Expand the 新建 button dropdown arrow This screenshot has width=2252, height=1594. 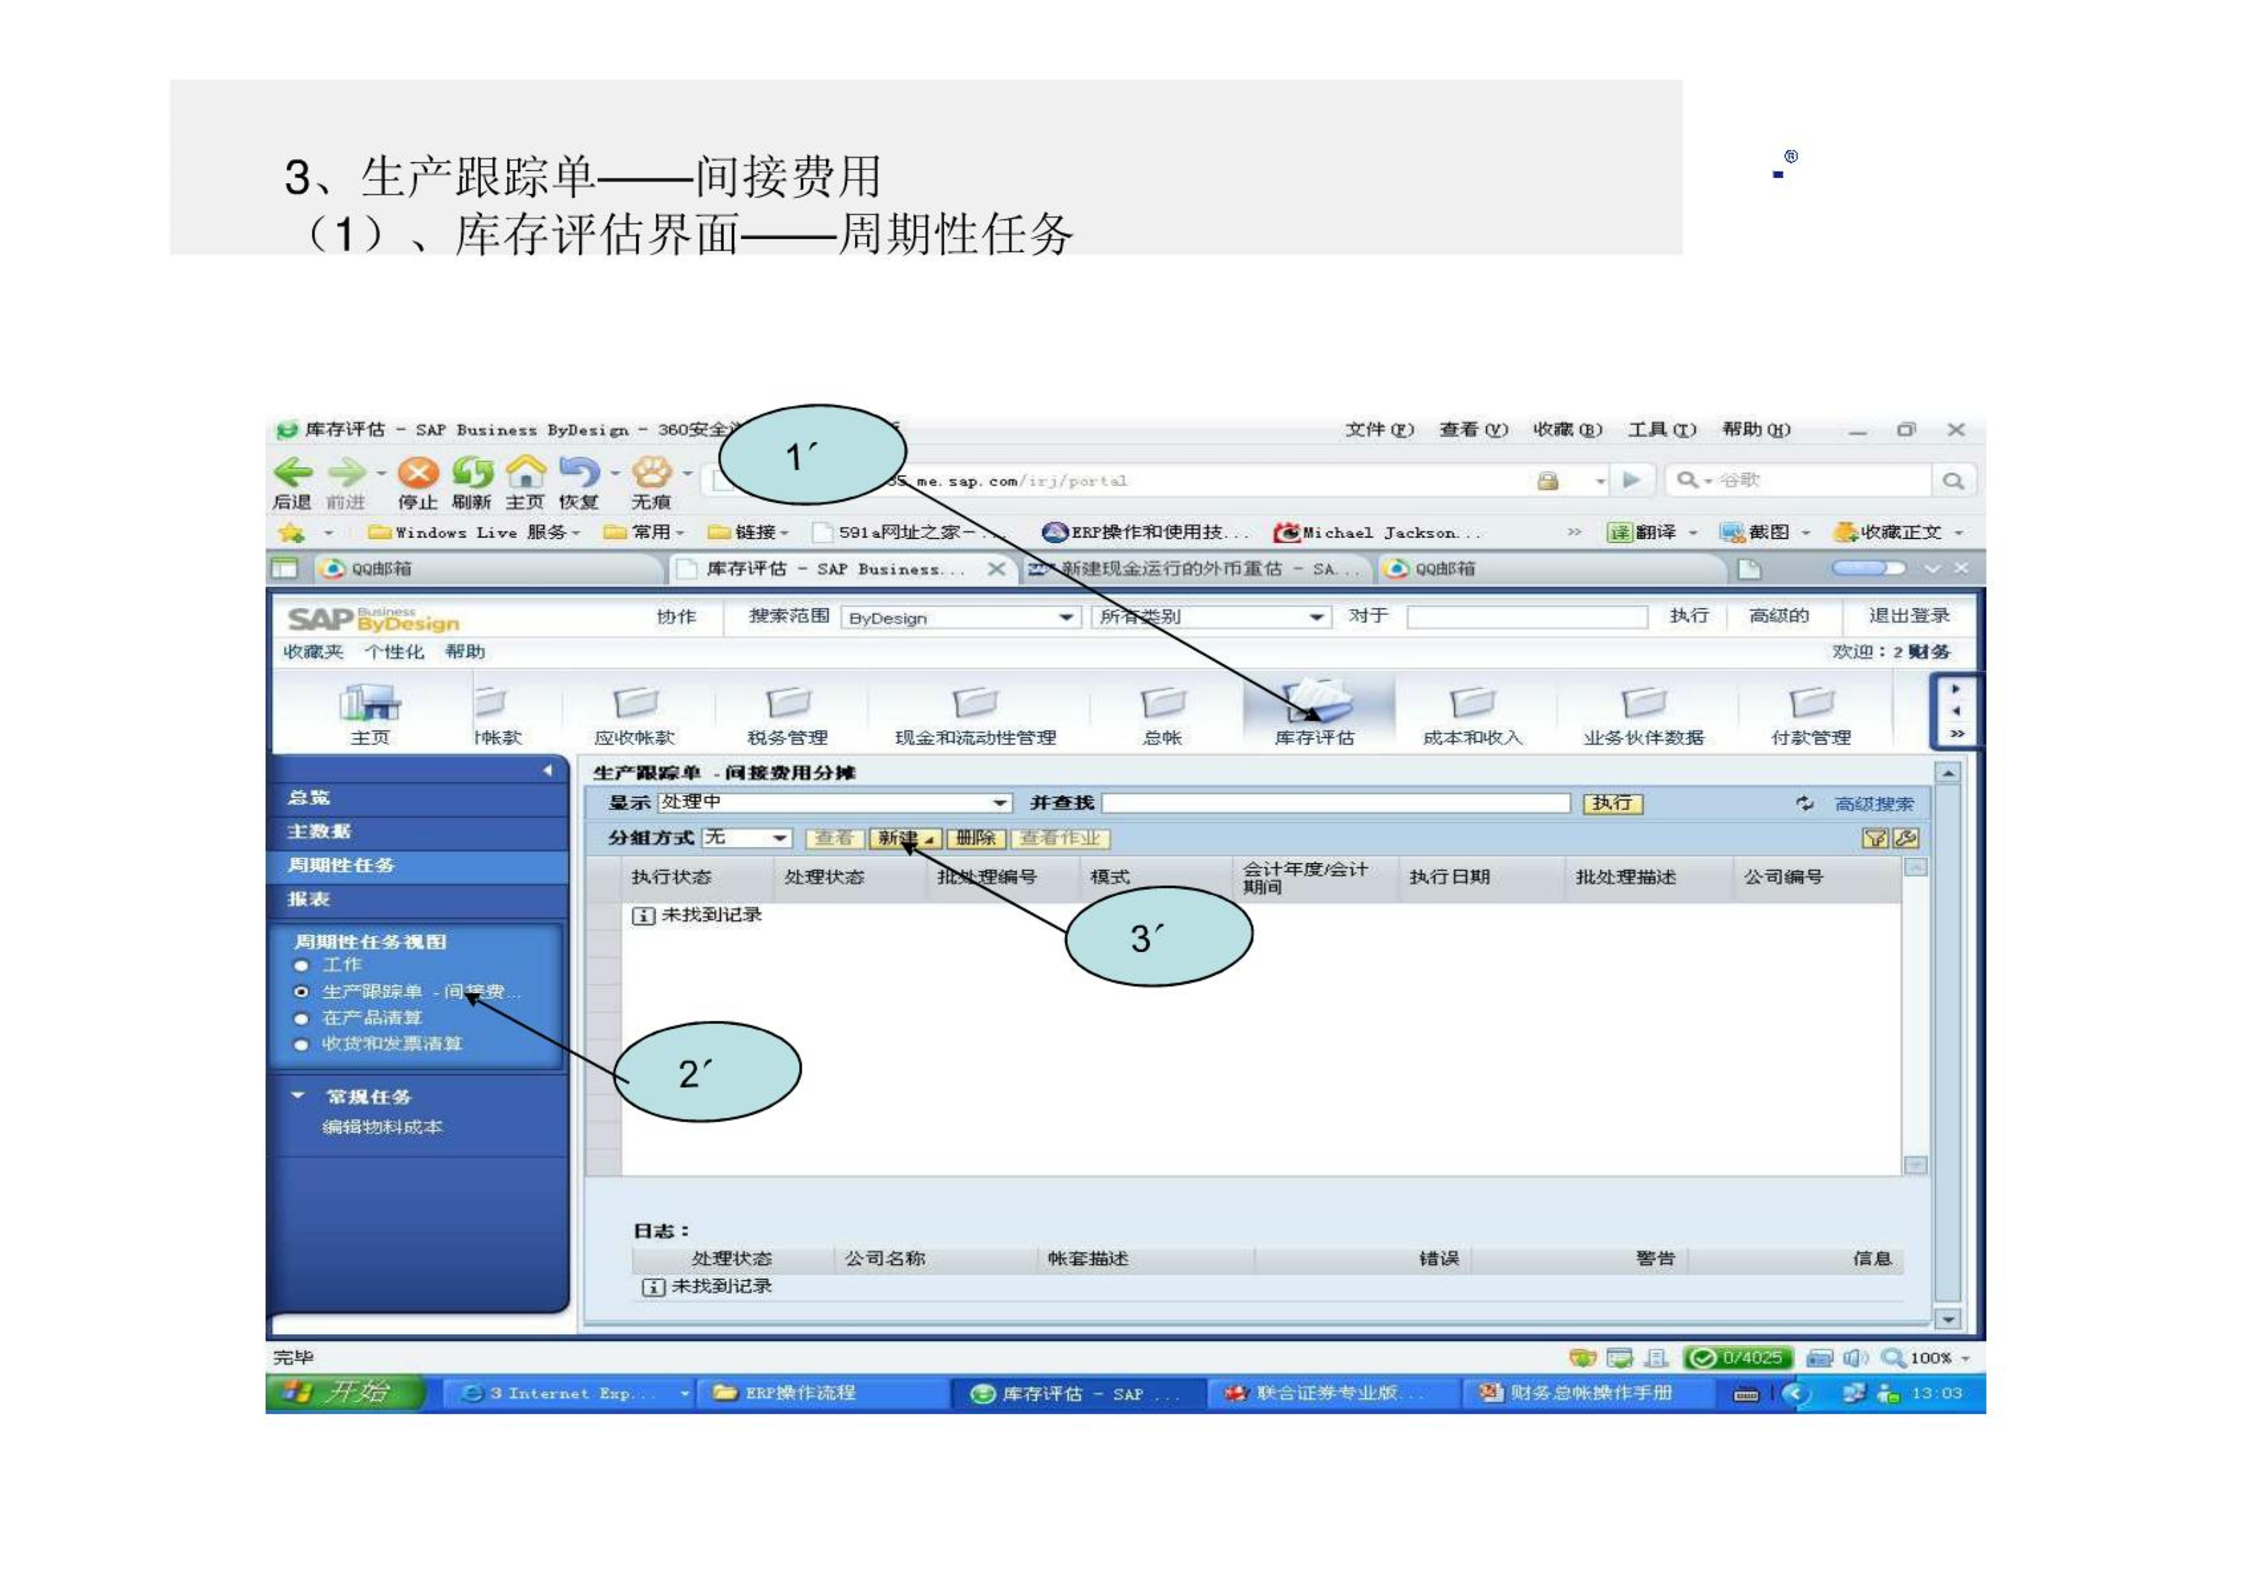click(929, 840)
